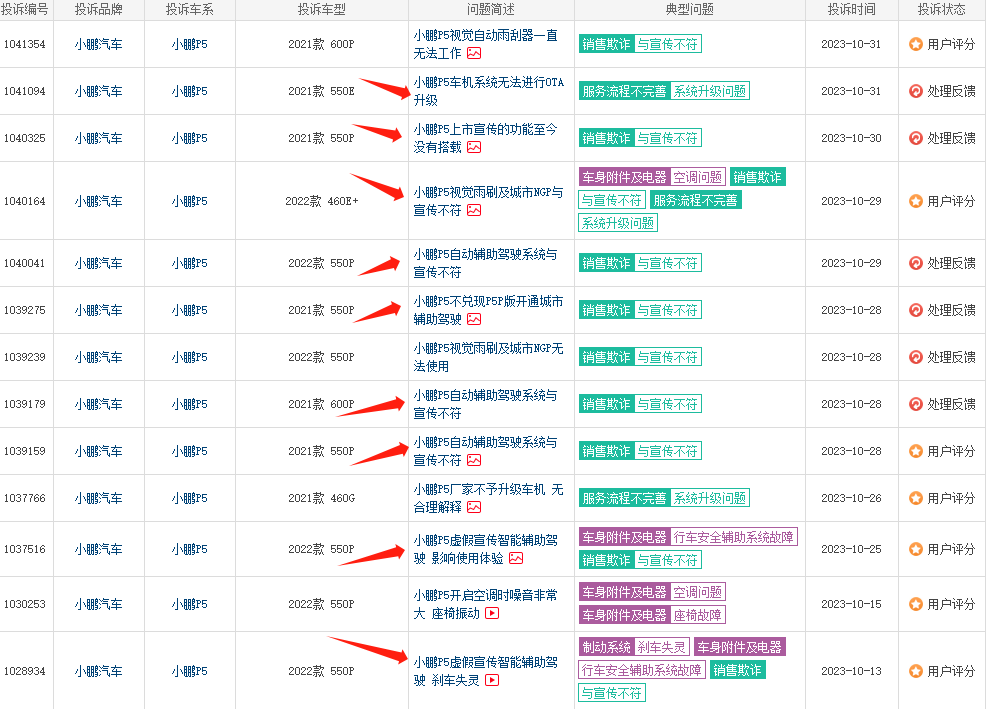Viewport: 993px width, 709px height.
Task: Click 用户评分 star icon in row 1028934
Action: pos(915,671)
